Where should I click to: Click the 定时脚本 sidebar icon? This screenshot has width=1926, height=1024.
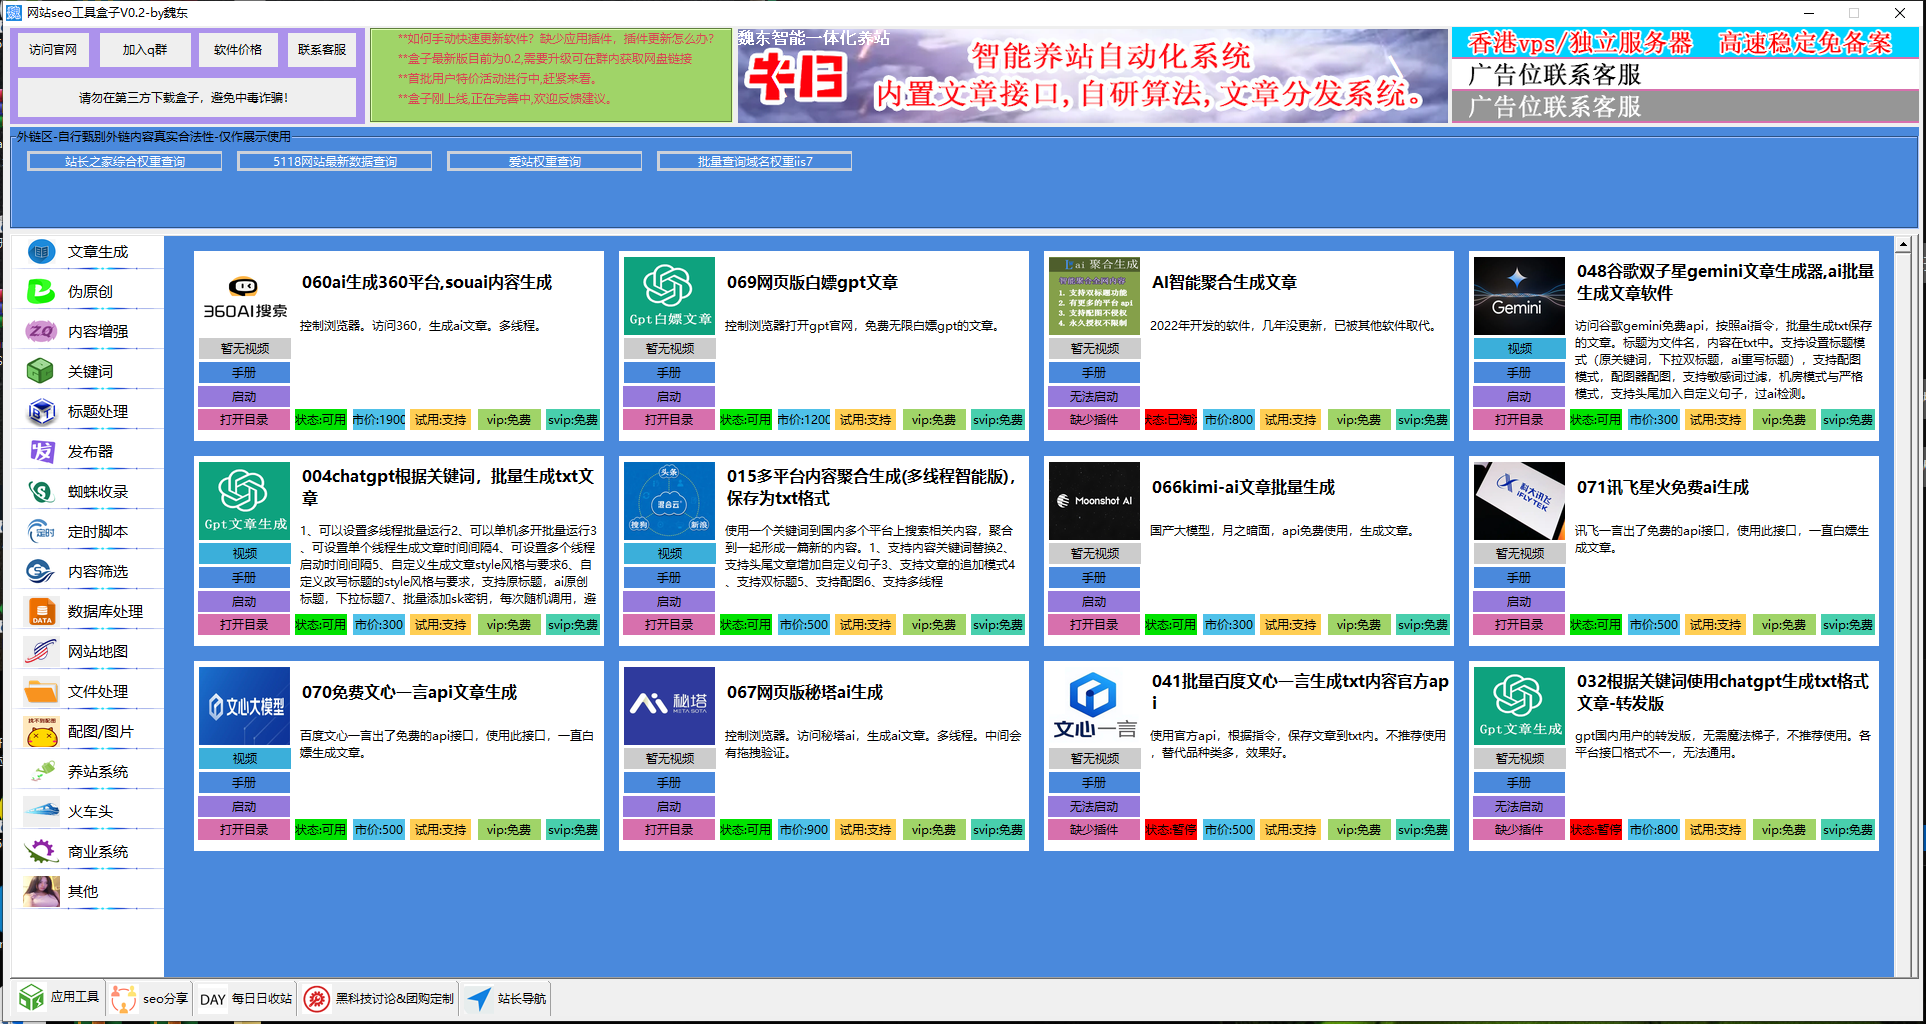click(x=41, y=531)
